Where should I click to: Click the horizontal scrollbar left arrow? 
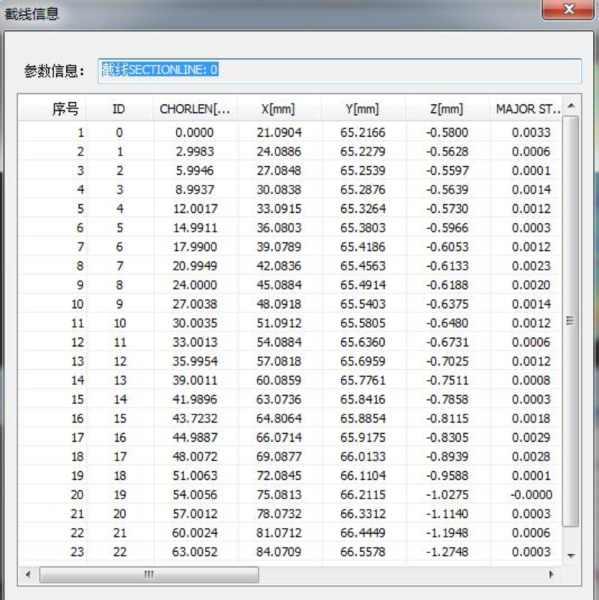[28, 574]
